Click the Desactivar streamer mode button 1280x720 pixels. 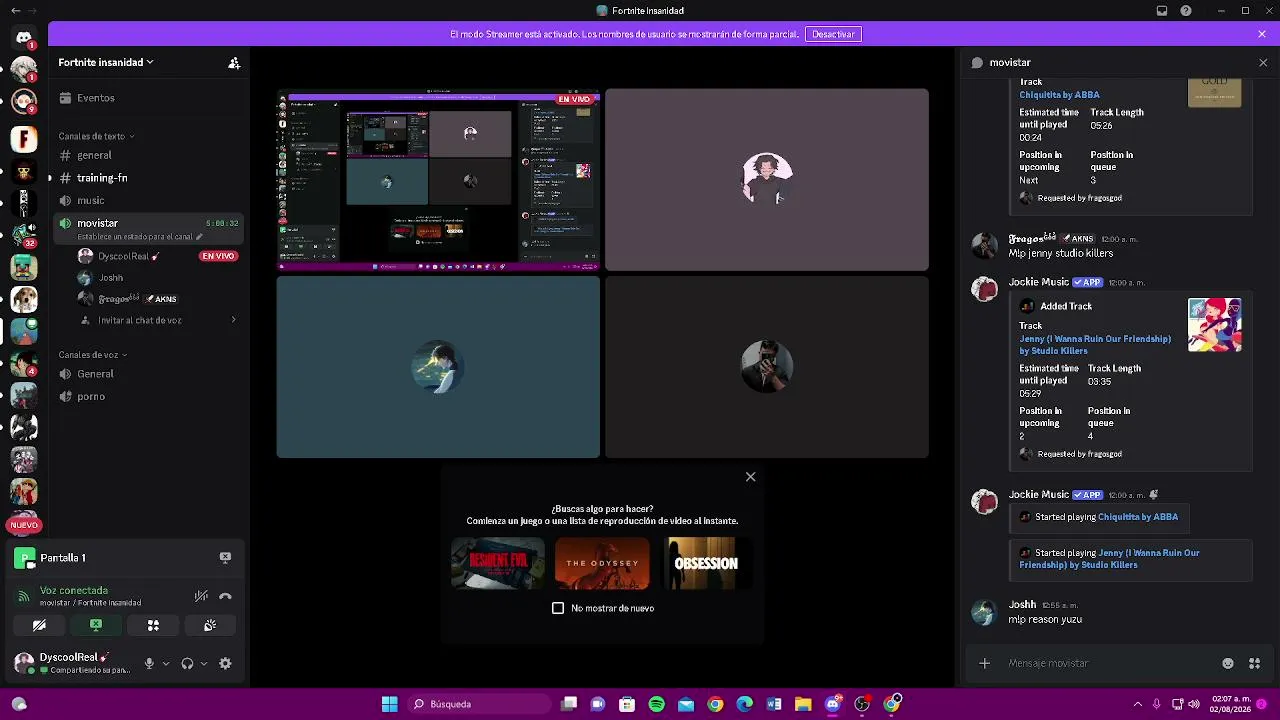point(833,34)
